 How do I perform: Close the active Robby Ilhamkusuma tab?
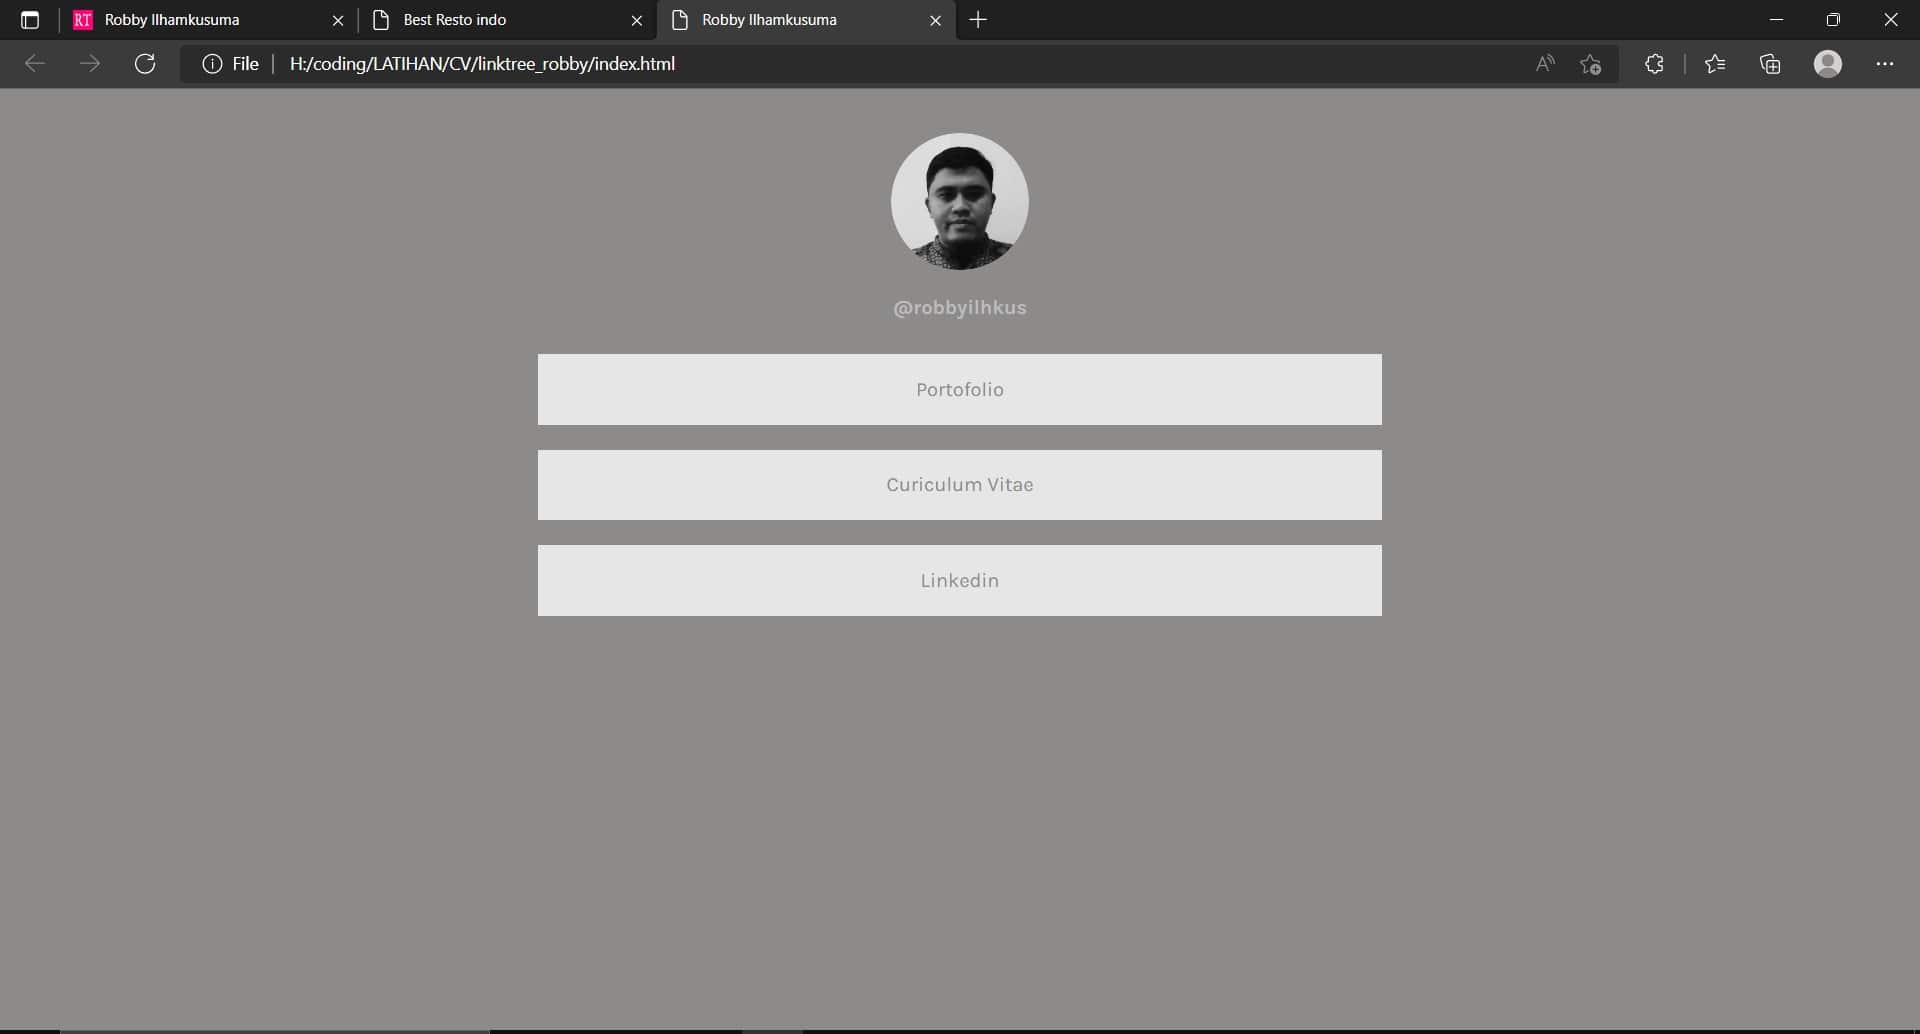[x=935, y=20]
